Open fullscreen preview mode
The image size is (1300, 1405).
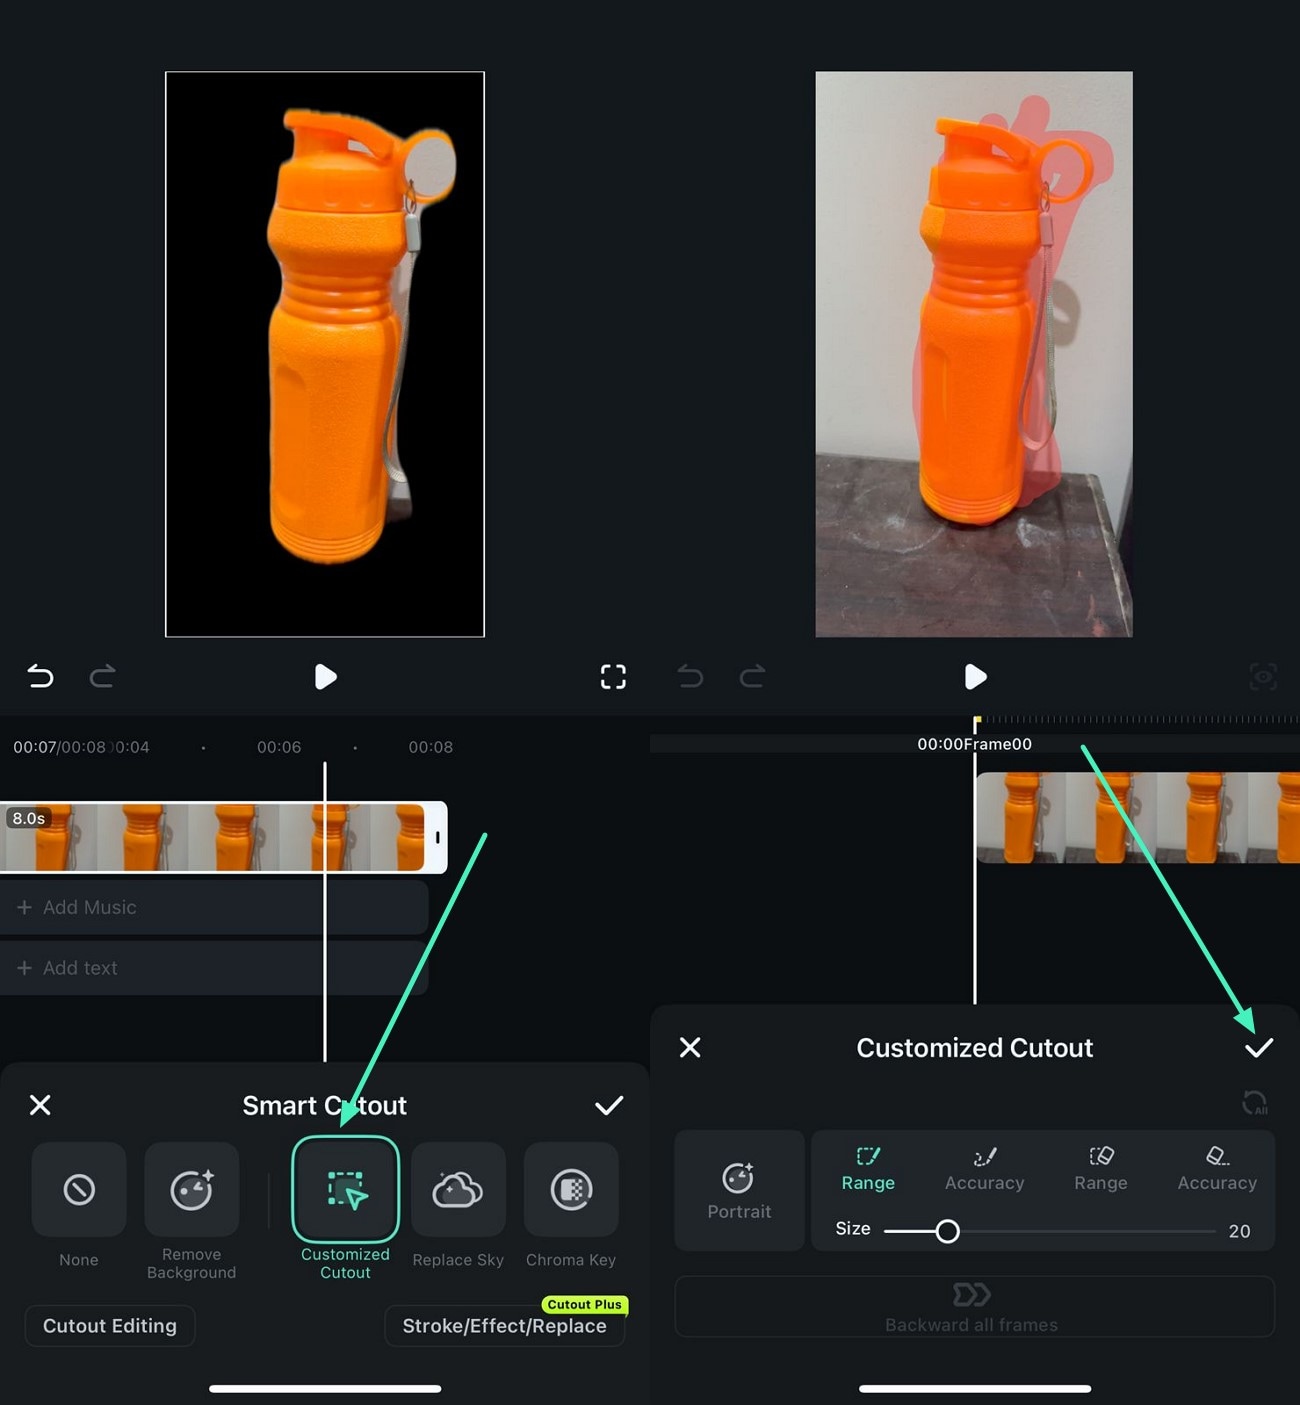click(613, 677)
